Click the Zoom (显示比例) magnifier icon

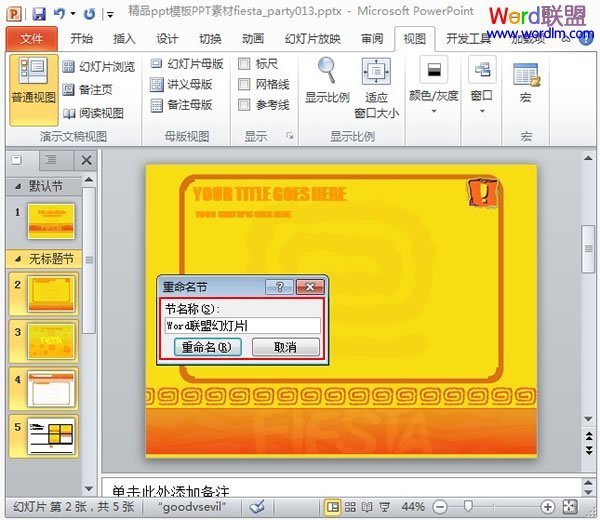click(327, 71)
